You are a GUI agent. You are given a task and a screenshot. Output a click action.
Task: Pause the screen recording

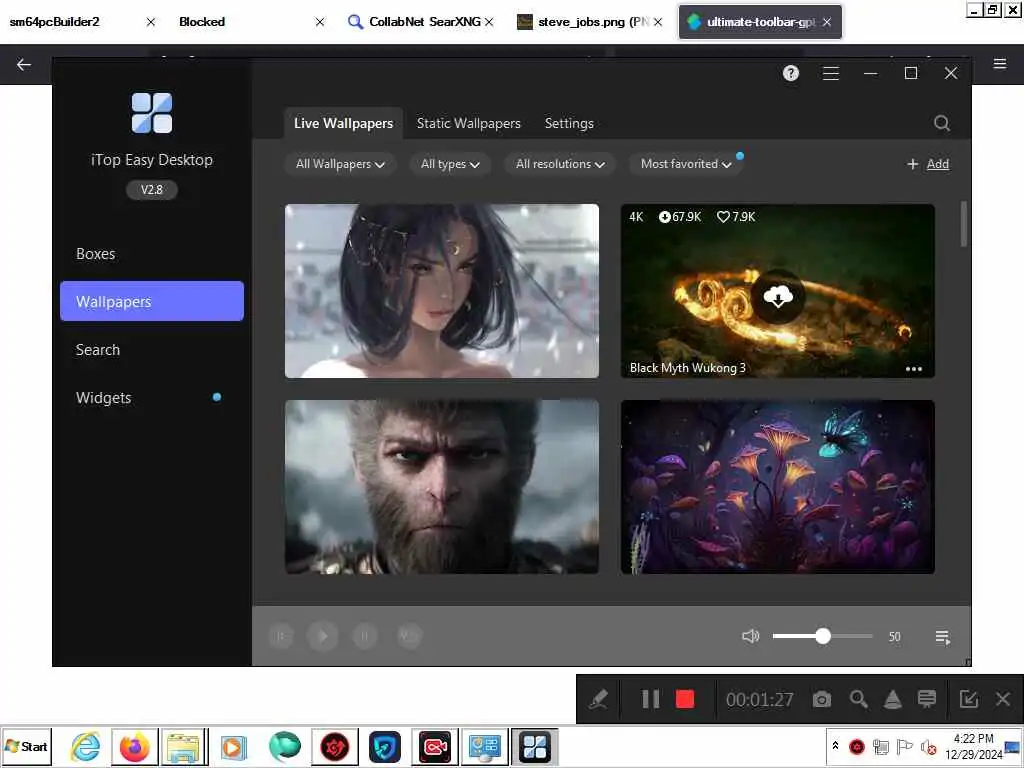tap(650, 699)
